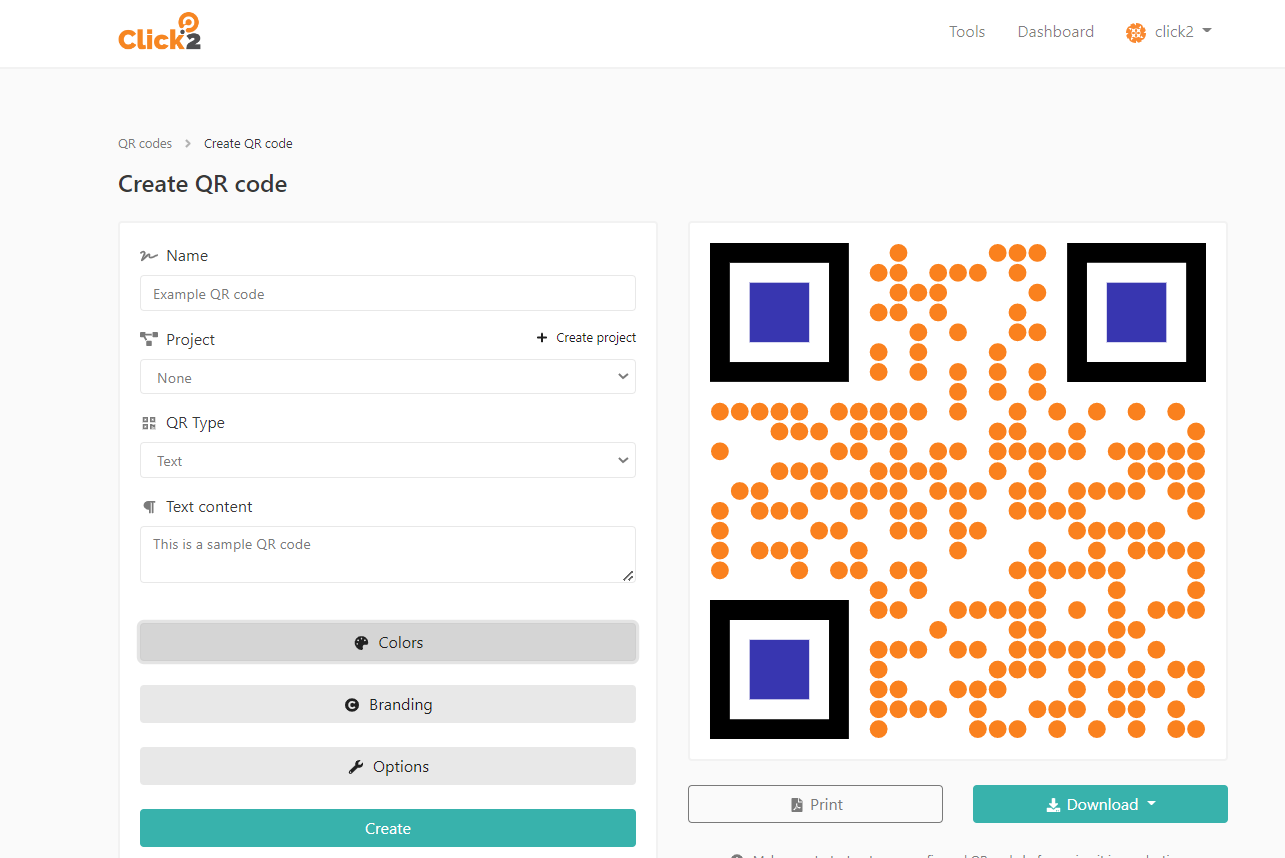Click the Create project link
The width and height of the screenshot is (1285, 858).
(586, 338)
